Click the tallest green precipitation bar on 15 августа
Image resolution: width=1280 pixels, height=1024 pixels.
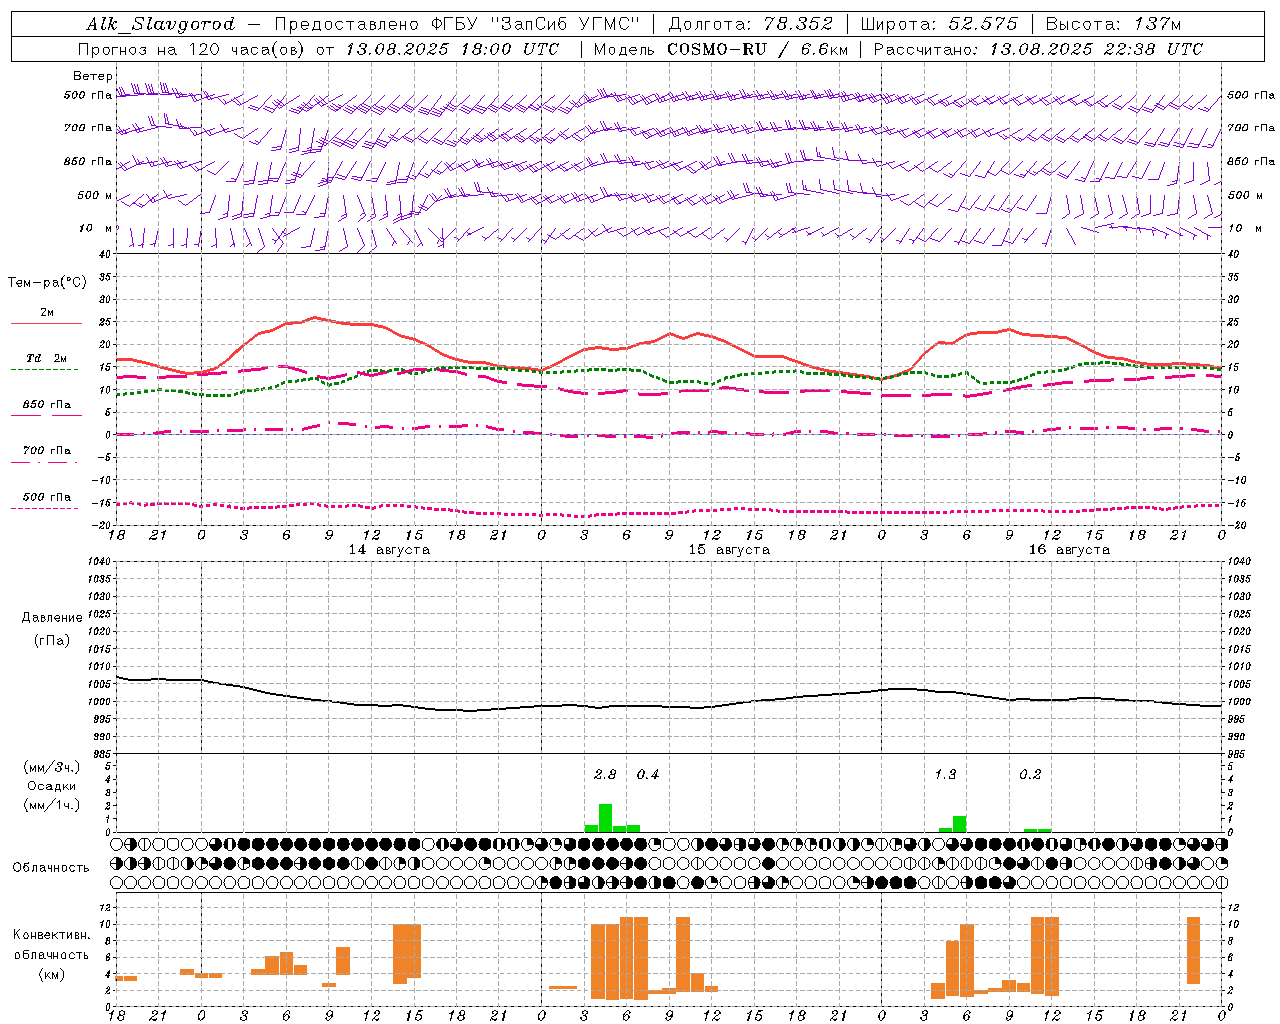pos(605,818)
